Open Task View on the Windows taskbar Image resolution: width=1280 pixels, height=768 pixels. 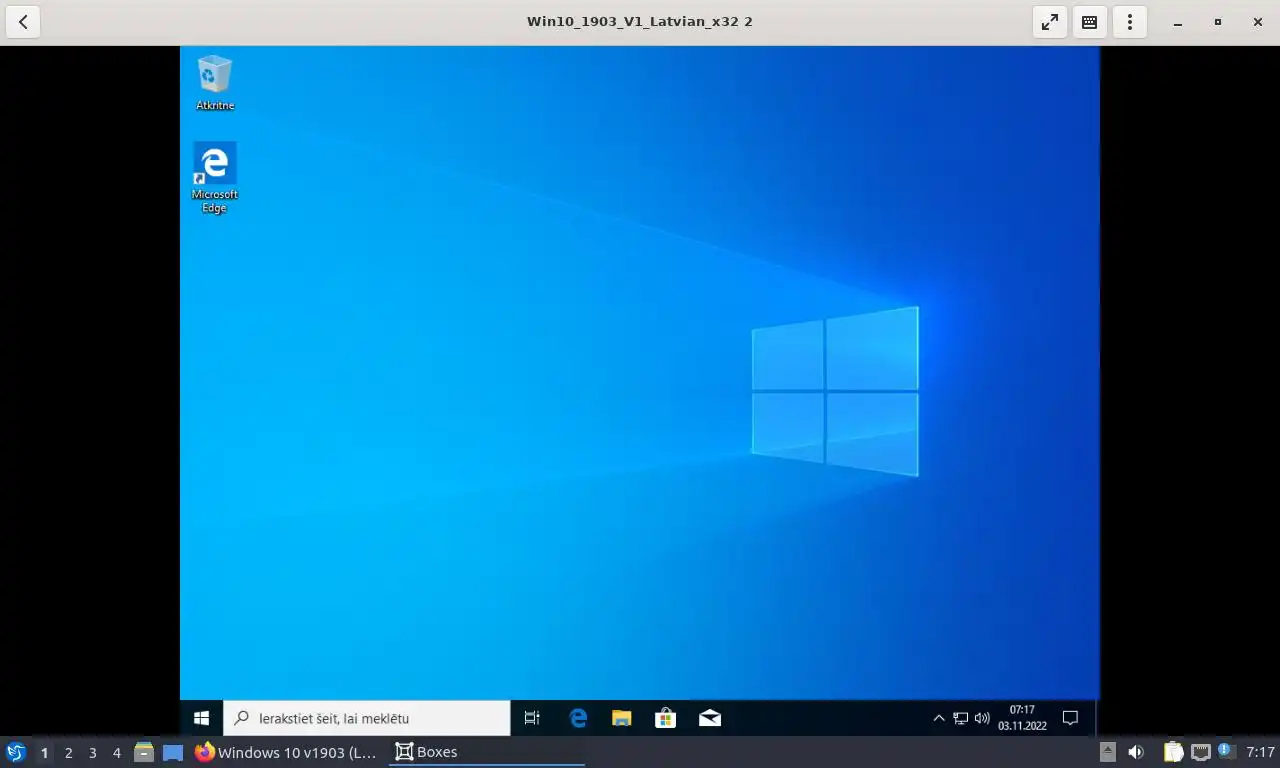coord(532,718)
